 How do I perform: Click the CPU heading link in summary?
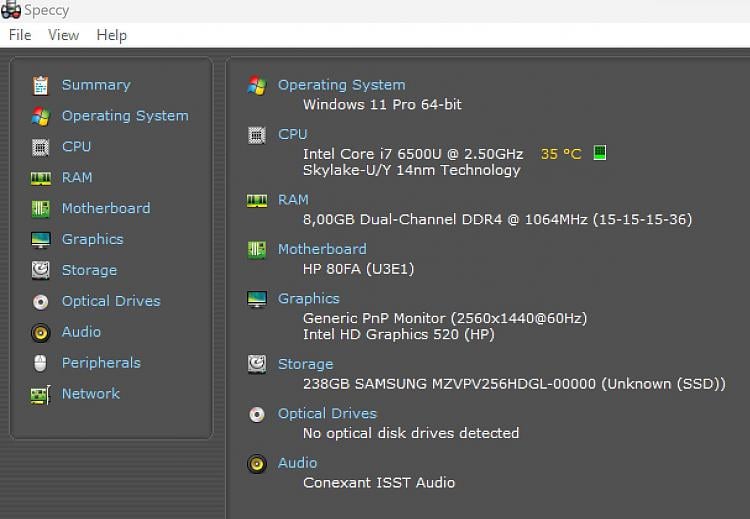(x=293, y=134)
